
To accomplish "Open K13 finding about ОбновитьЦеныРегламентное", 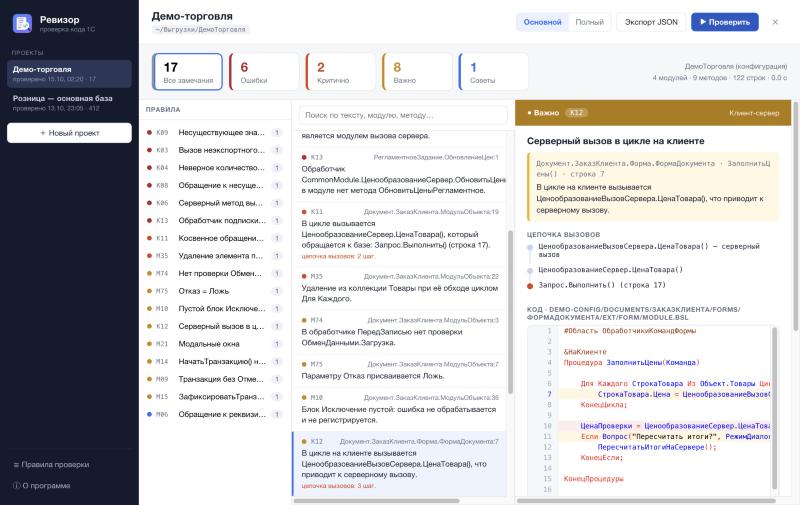I will coord(399,174).
